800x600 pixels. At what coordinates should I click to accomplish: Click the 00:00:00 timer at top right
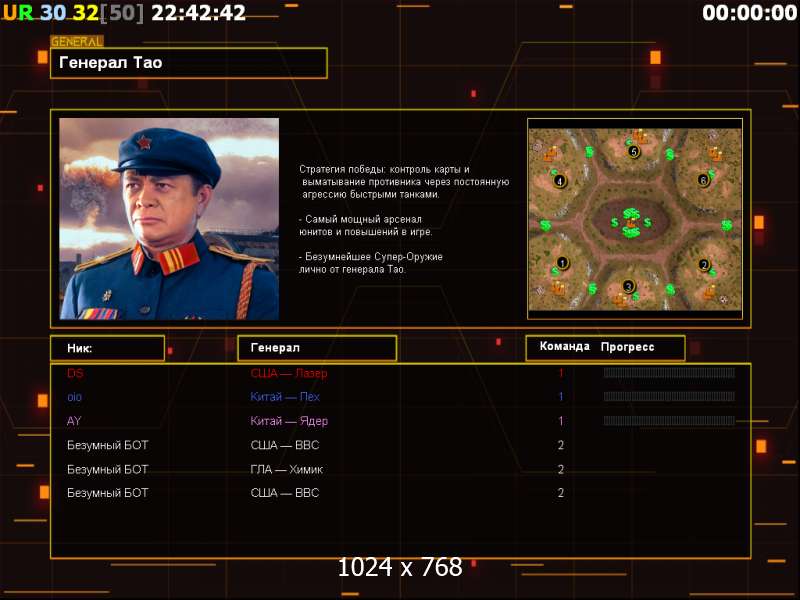point(749,13)
